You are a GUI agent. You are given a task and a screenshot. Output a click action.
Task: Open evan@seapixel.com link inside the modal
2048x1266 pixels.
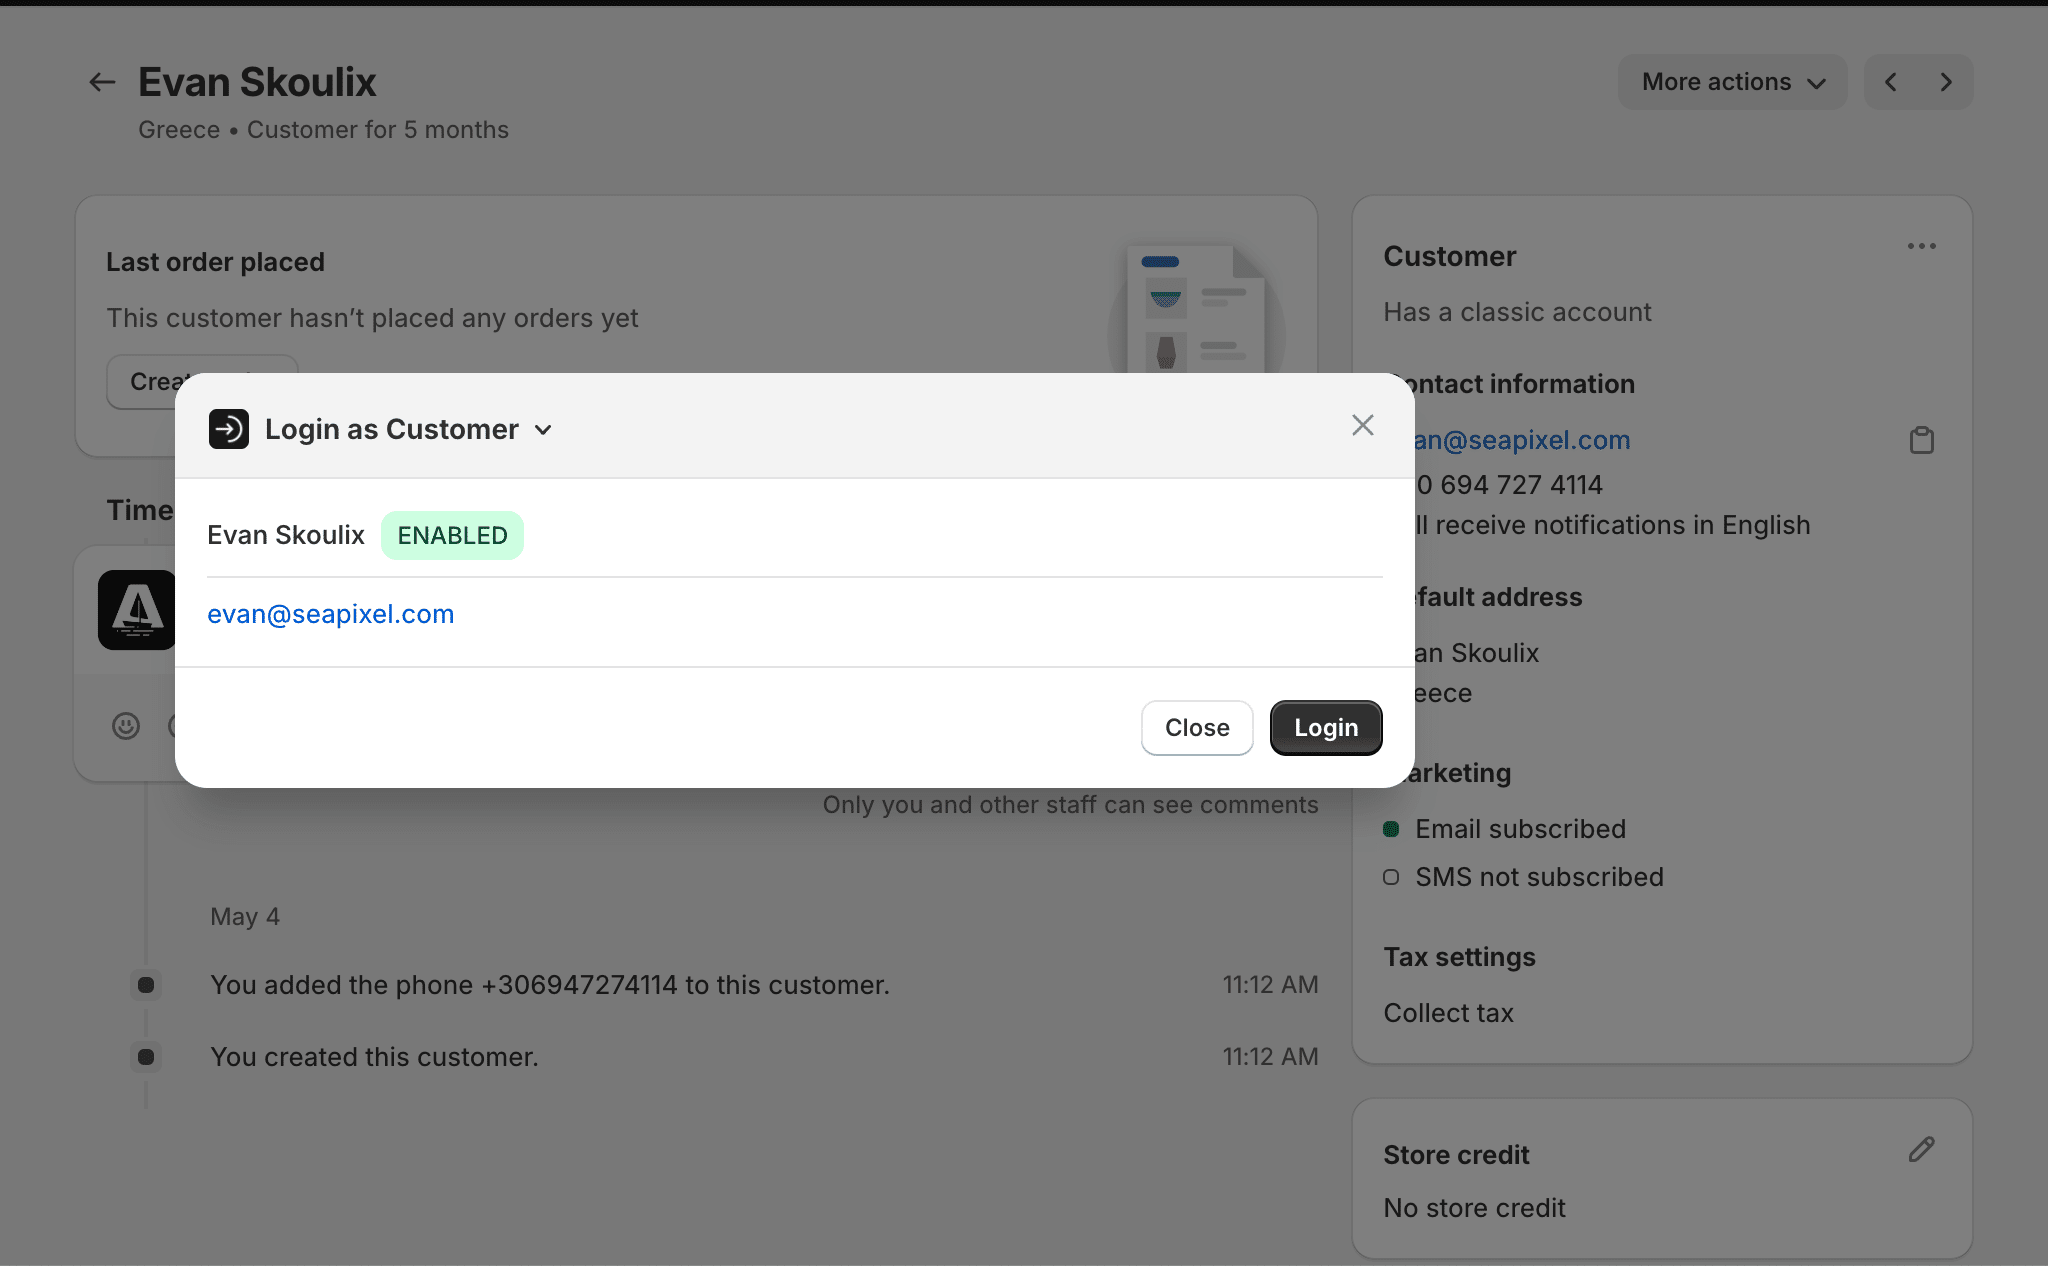[x=331, y=613]
